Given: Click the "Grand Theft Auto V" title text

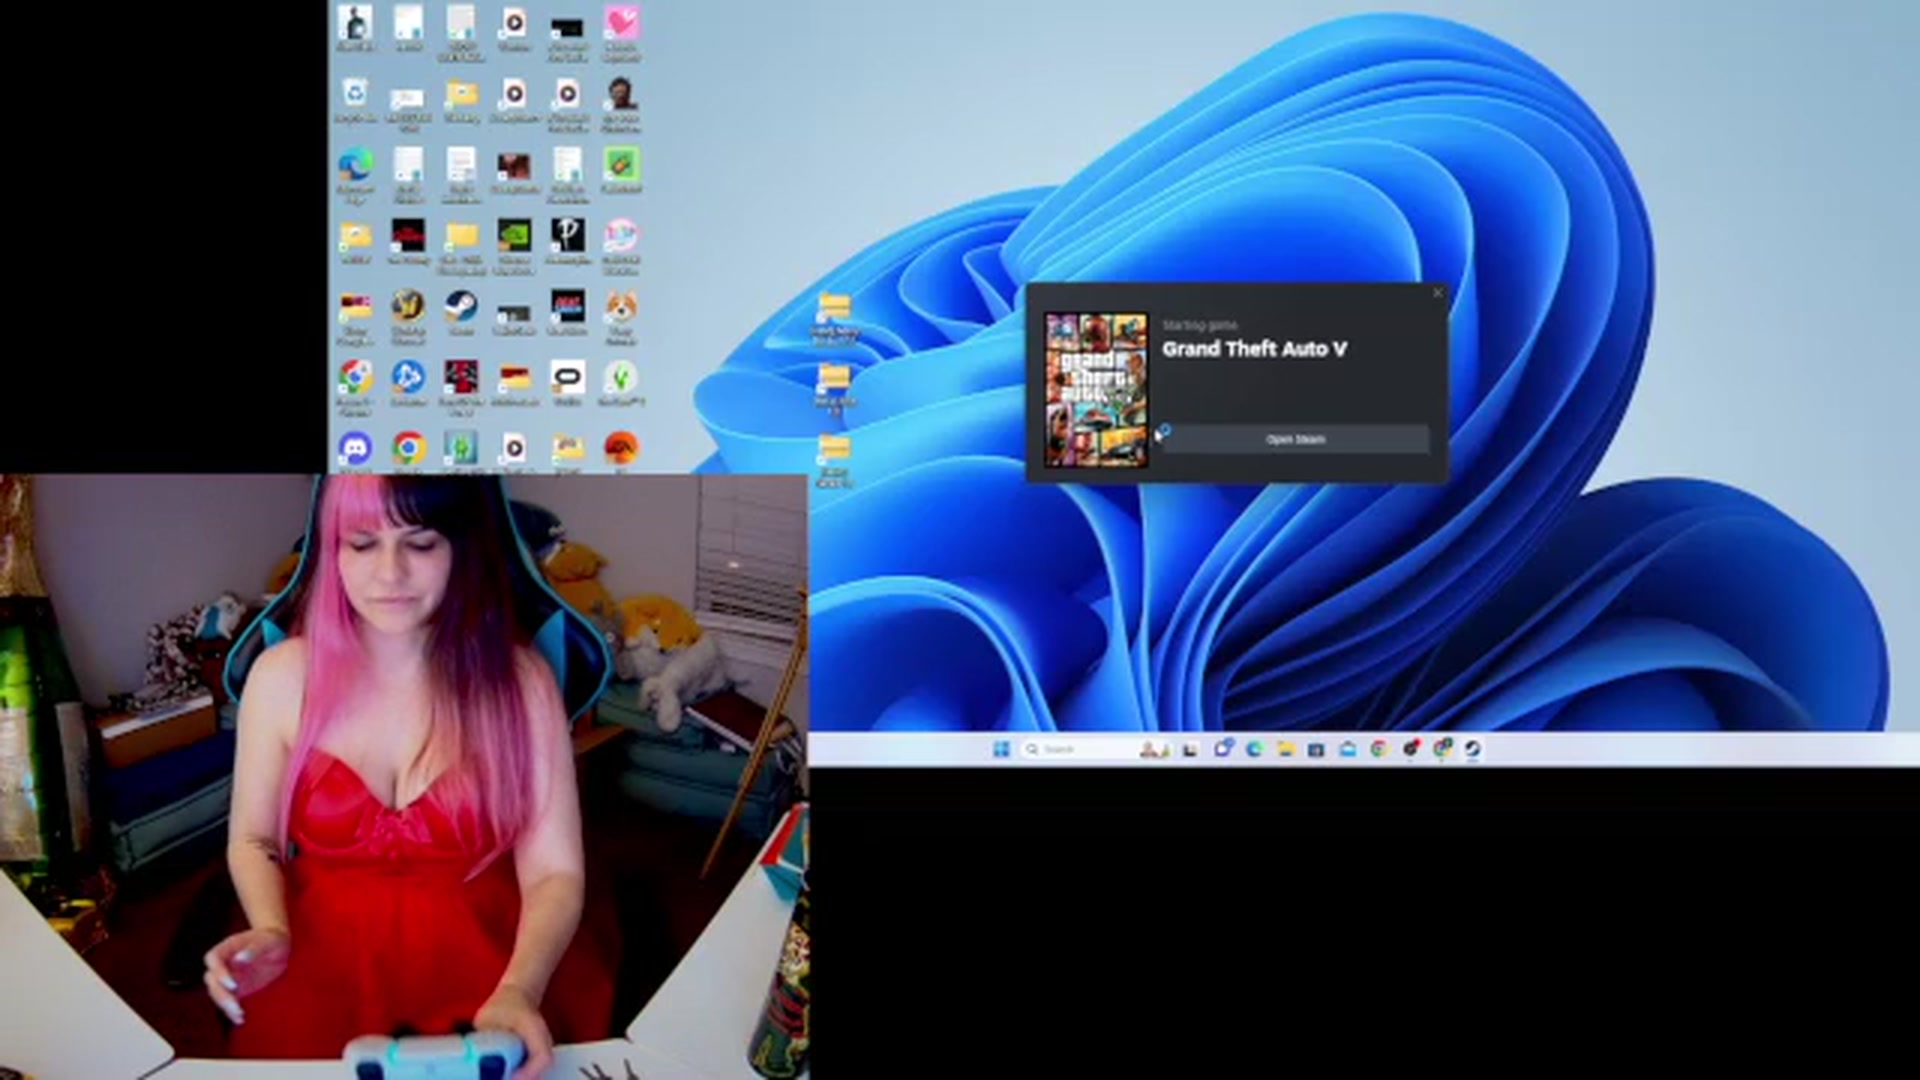Looking at the screenshot, I should tap(1254, 349).
